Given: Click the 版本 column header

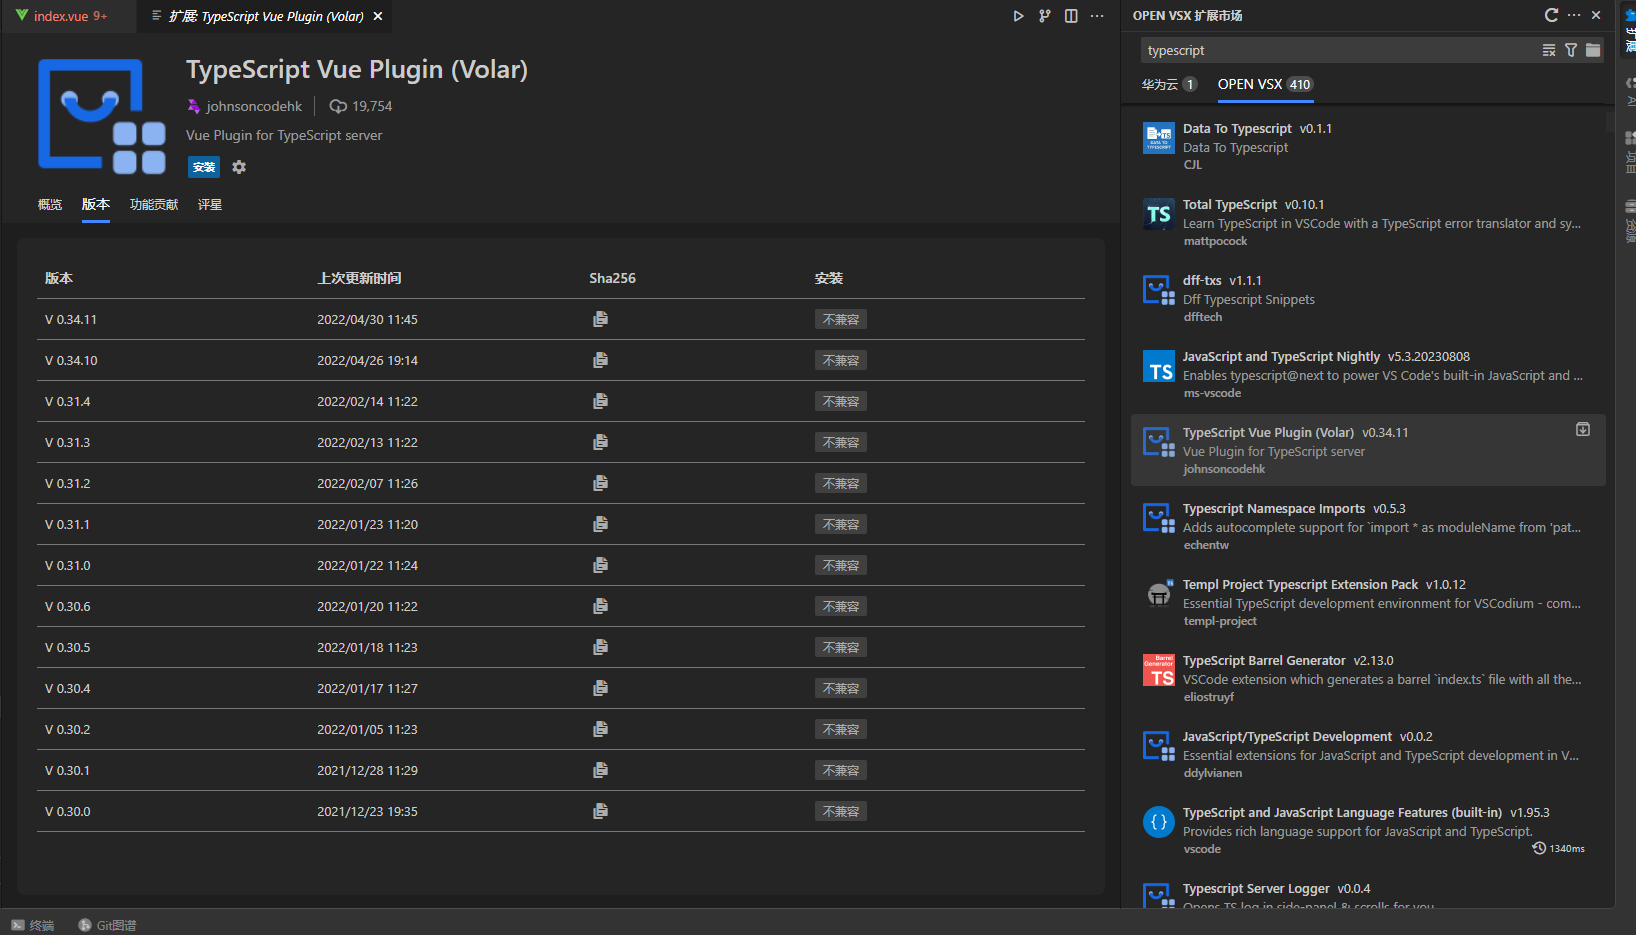Looking at the screenshot, I should [59, 278].
